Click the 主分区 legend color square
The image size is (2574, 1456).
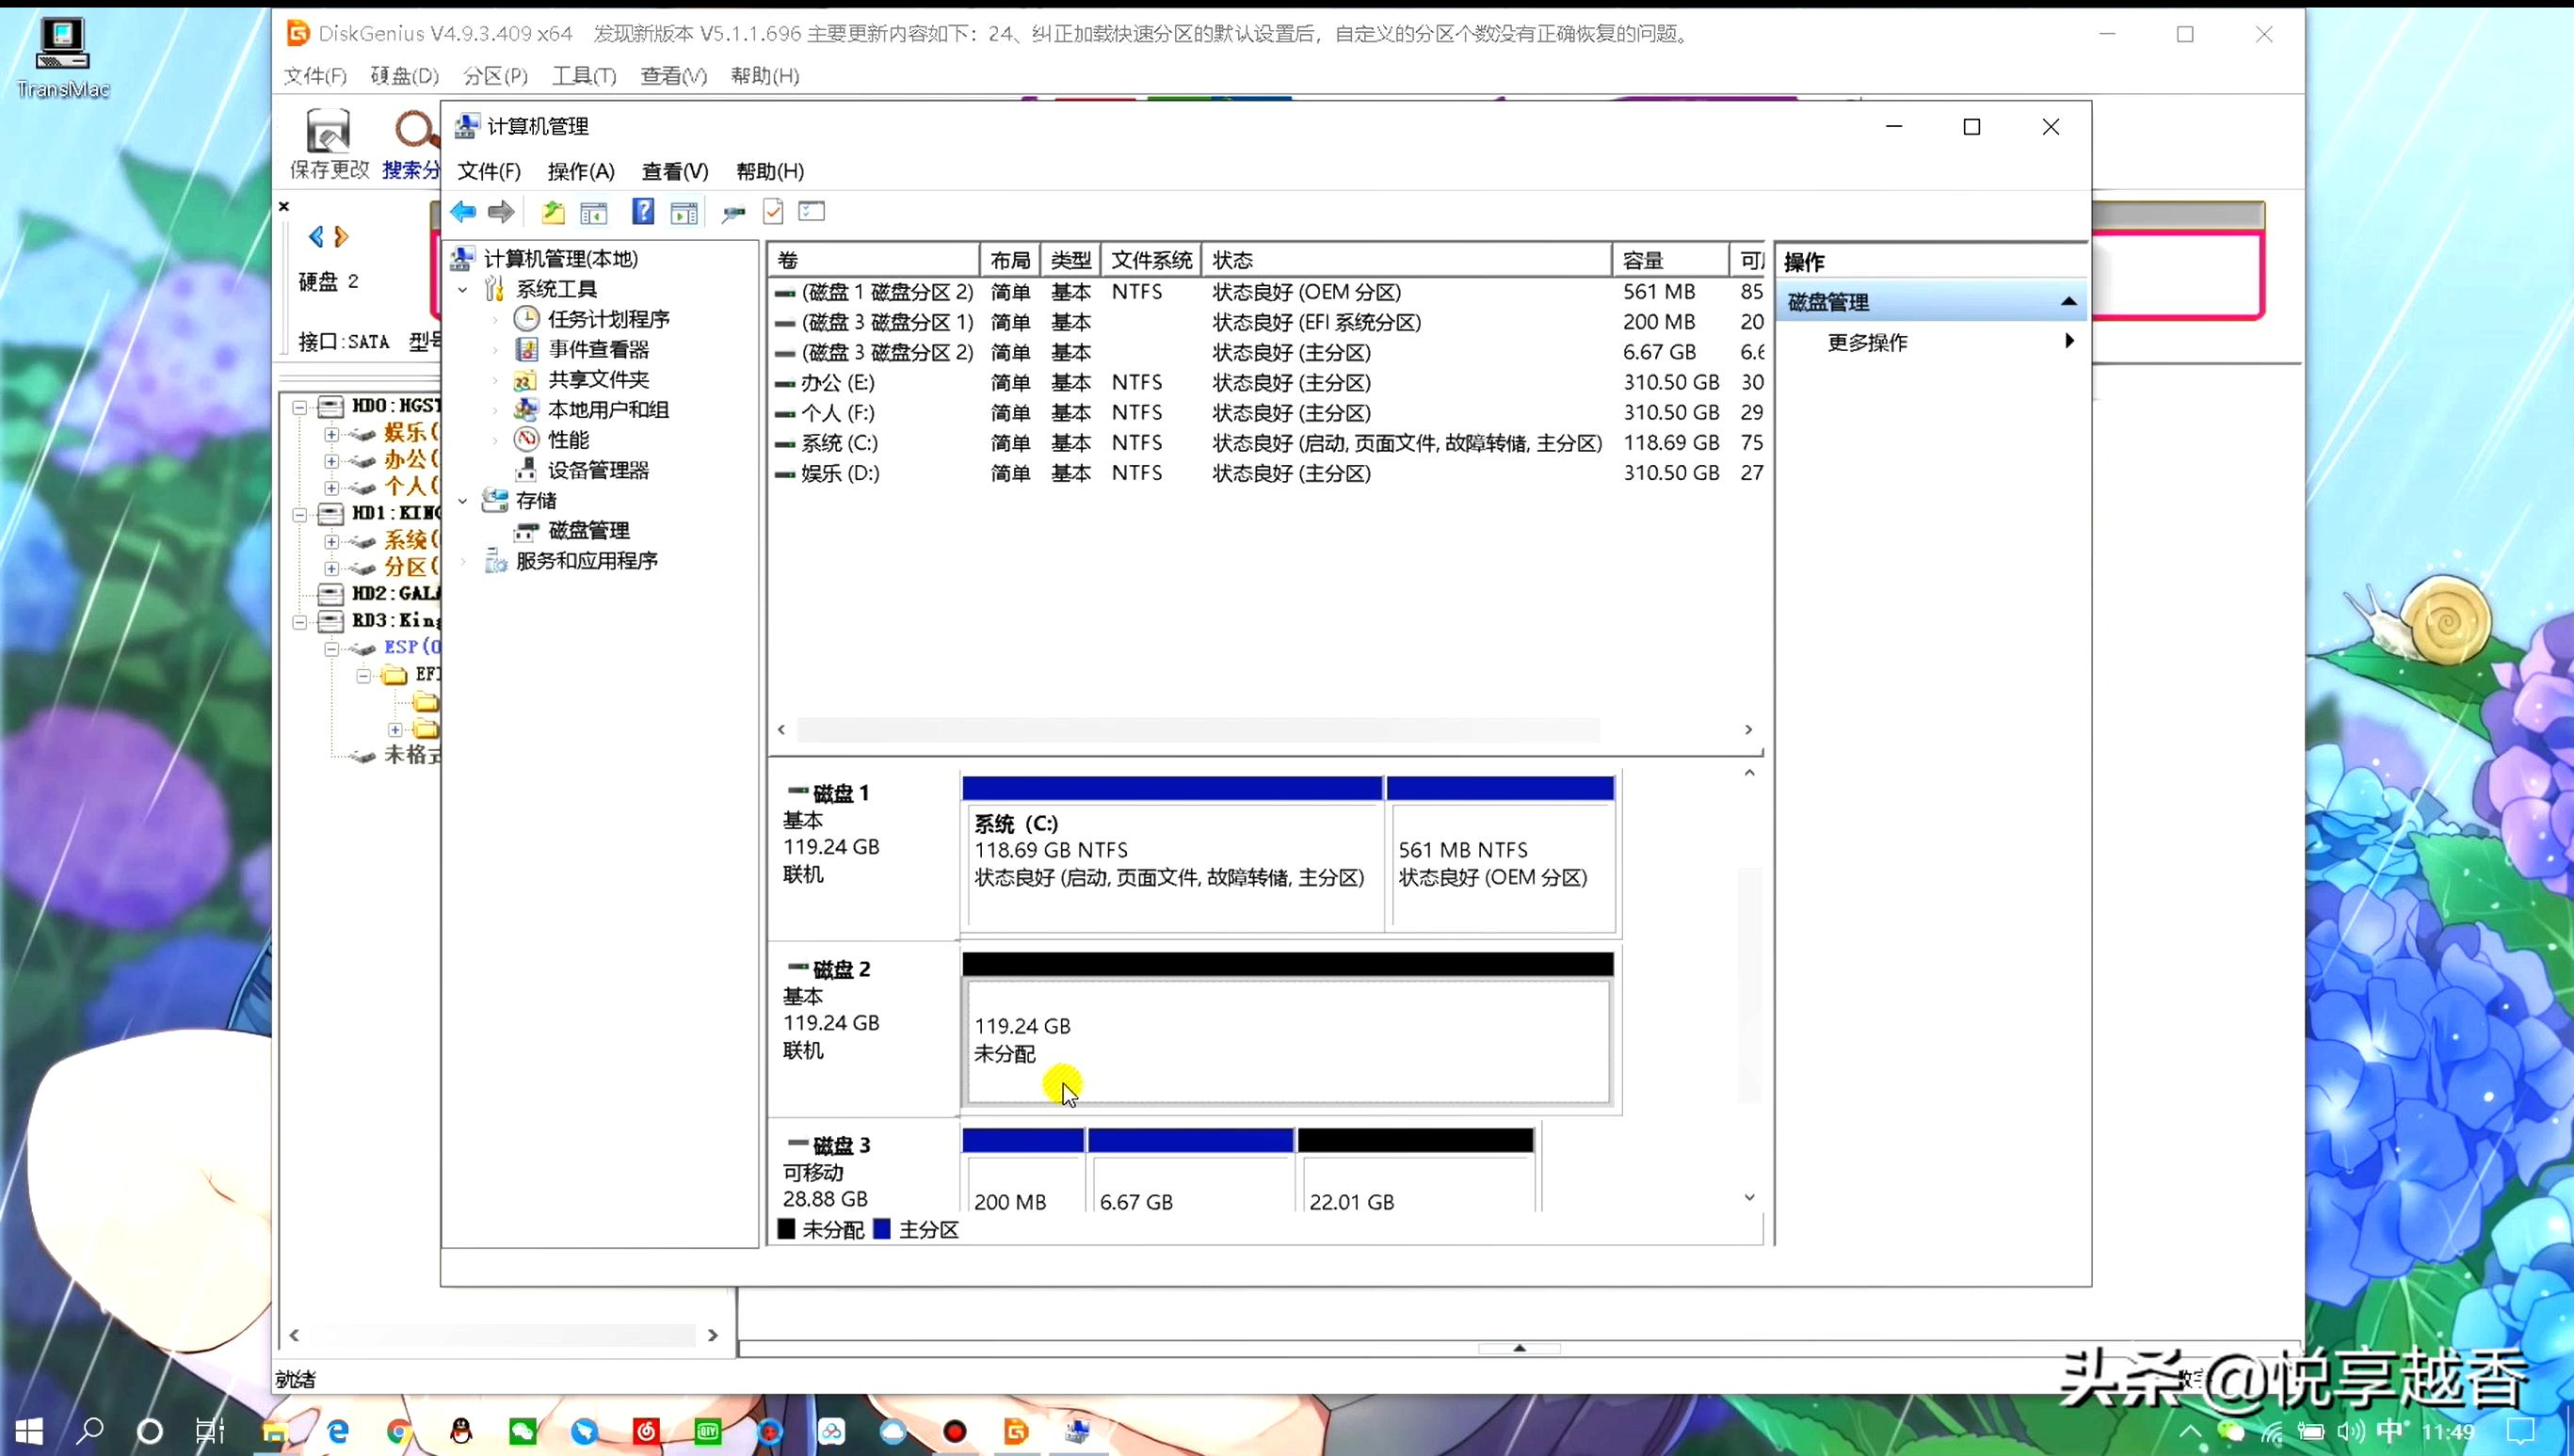(884, 1229)
